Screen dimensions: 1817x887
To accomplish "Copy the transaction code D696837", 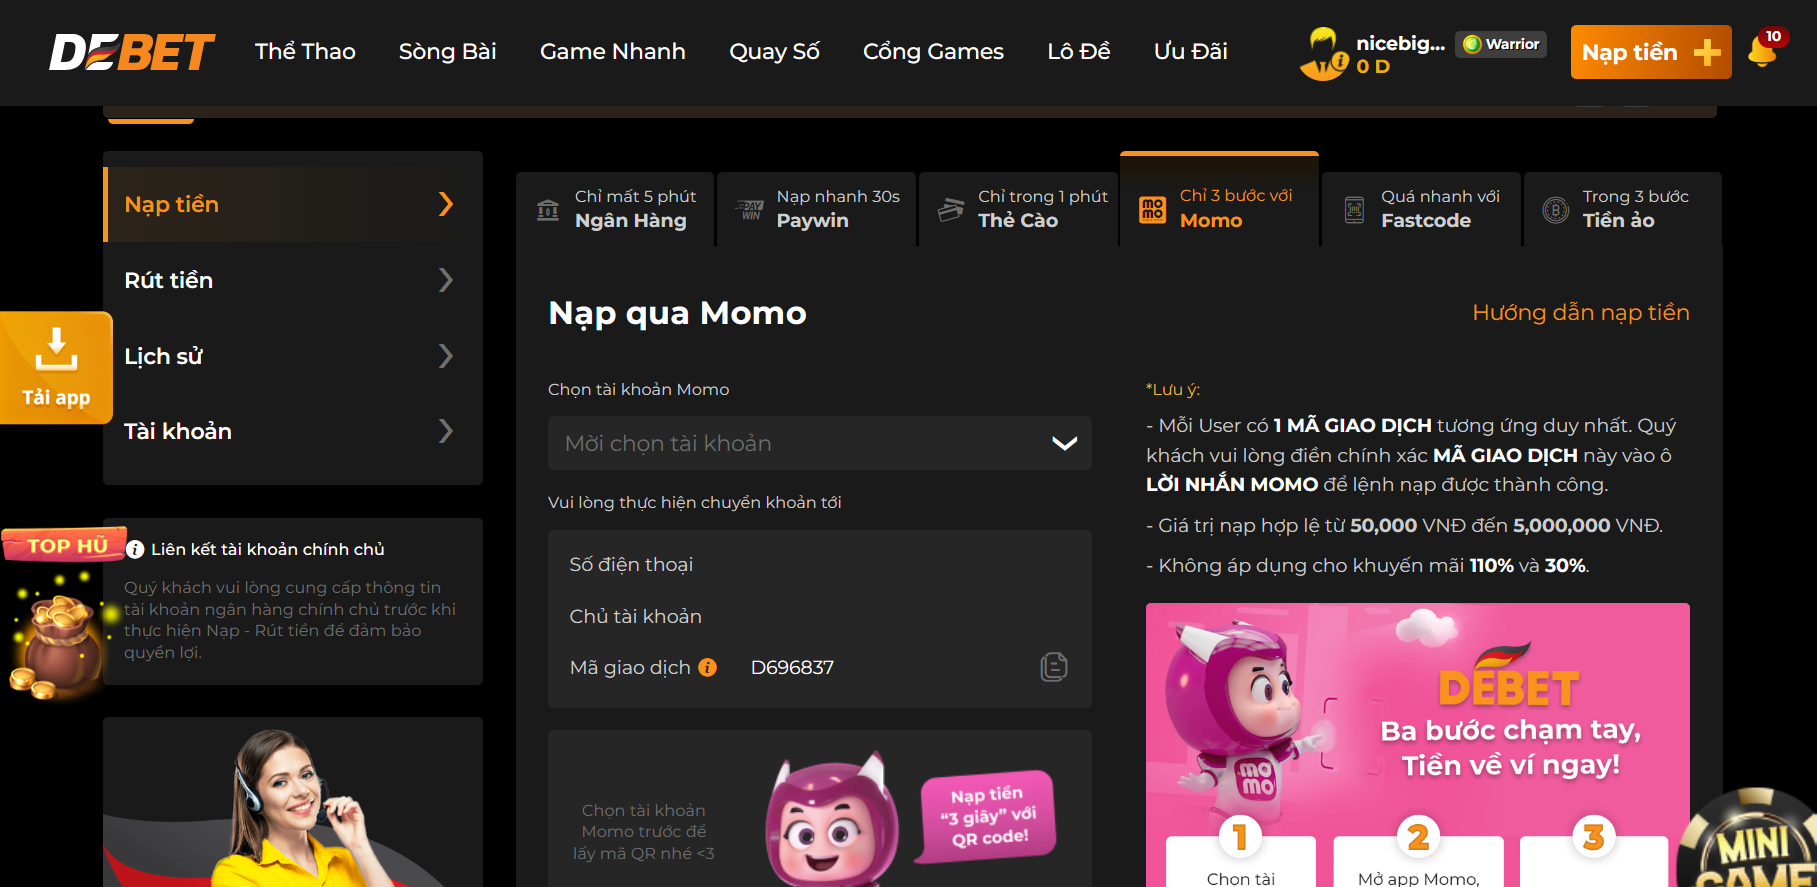I will 1054,667.
